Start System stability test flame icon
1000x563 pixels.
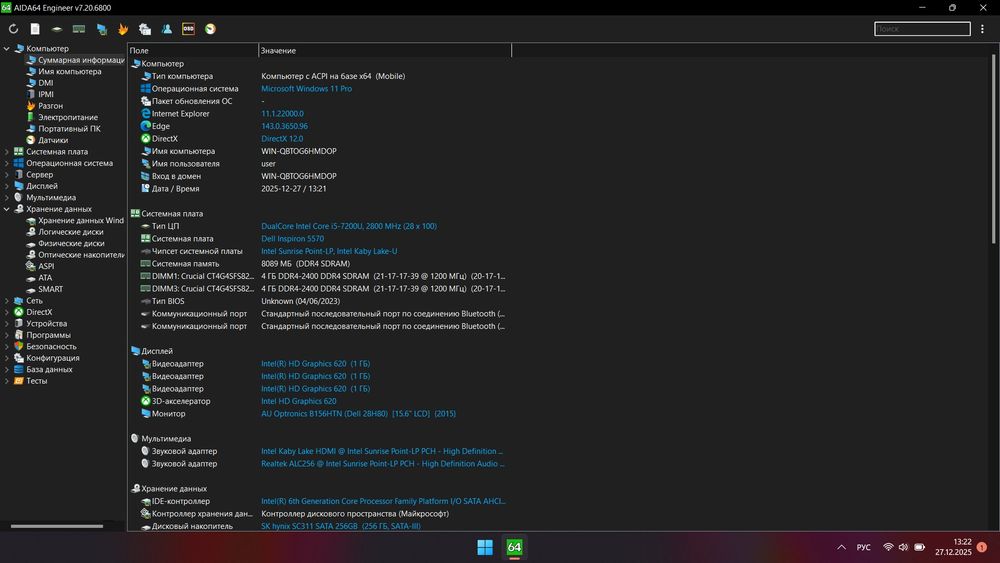pyautogui.click(x=123, y=29)
